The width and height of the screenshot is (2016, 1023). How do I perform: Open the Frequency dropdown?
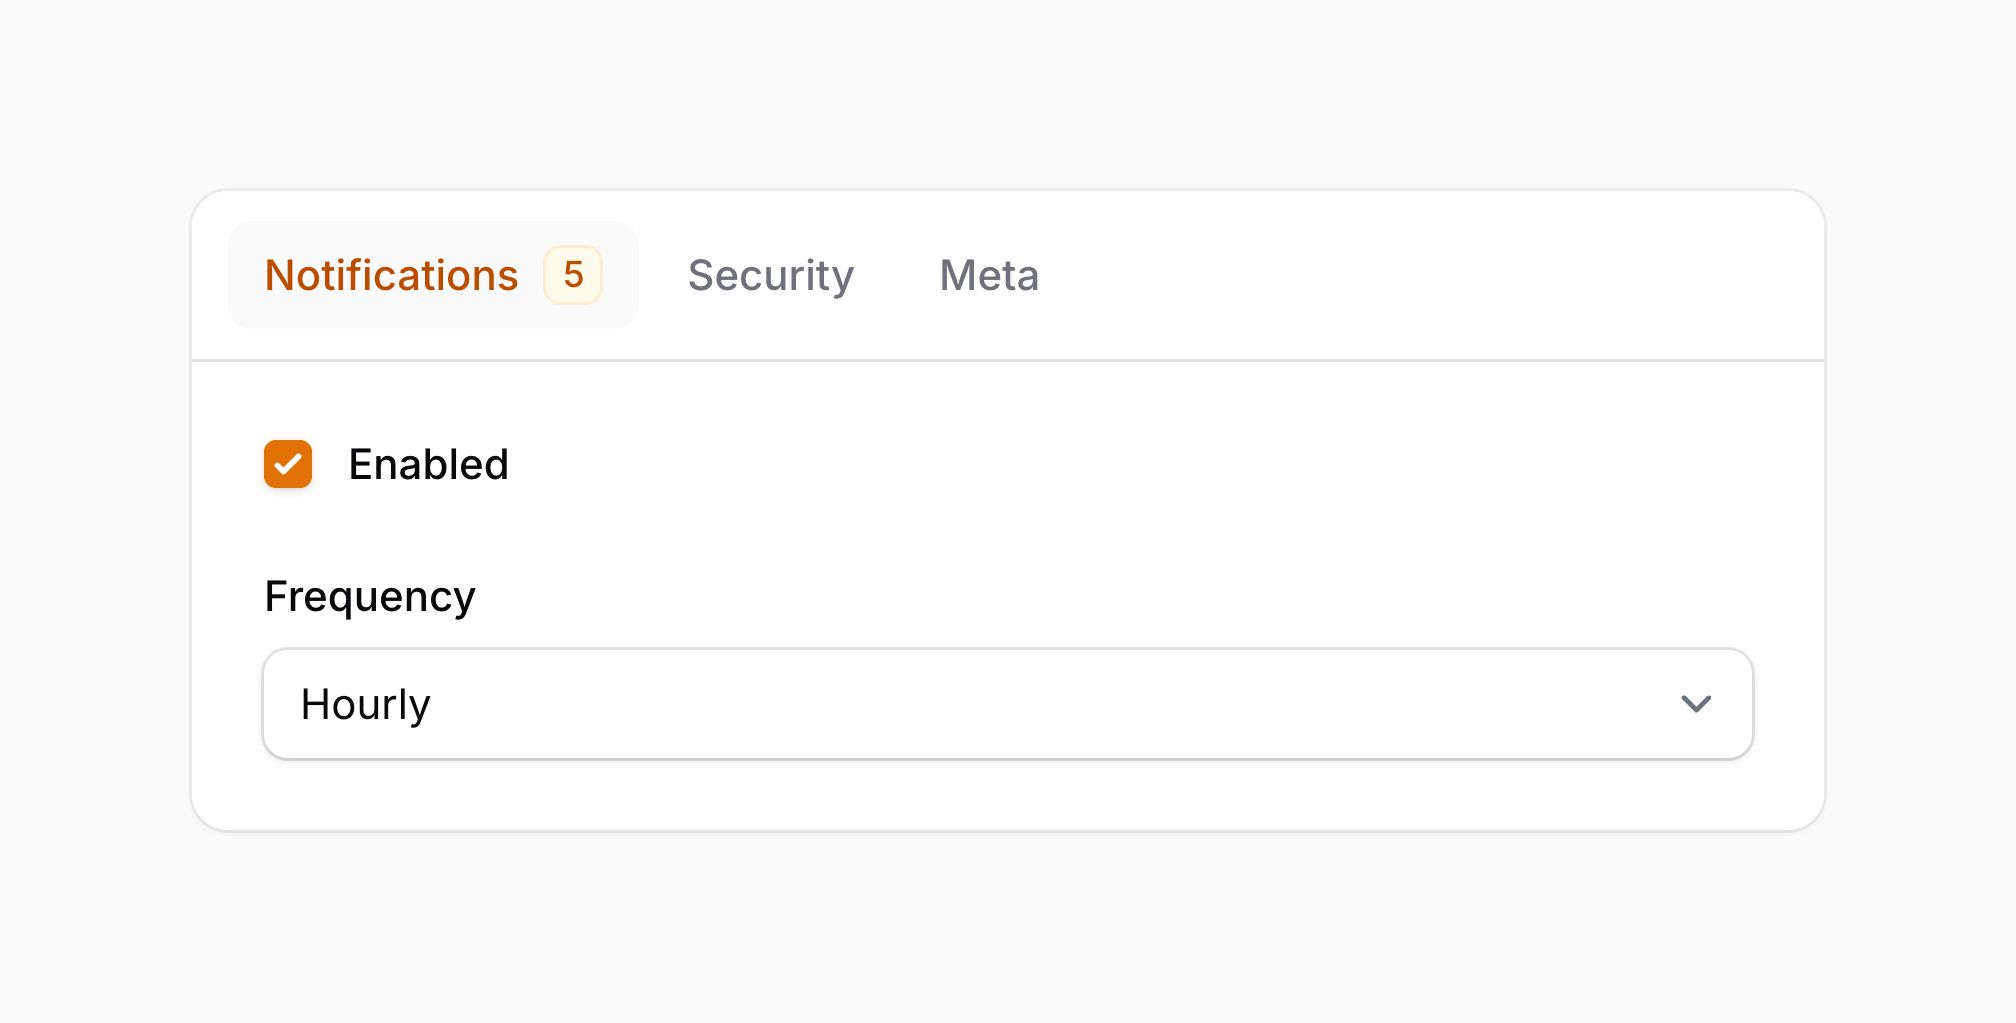[1007, 704]
